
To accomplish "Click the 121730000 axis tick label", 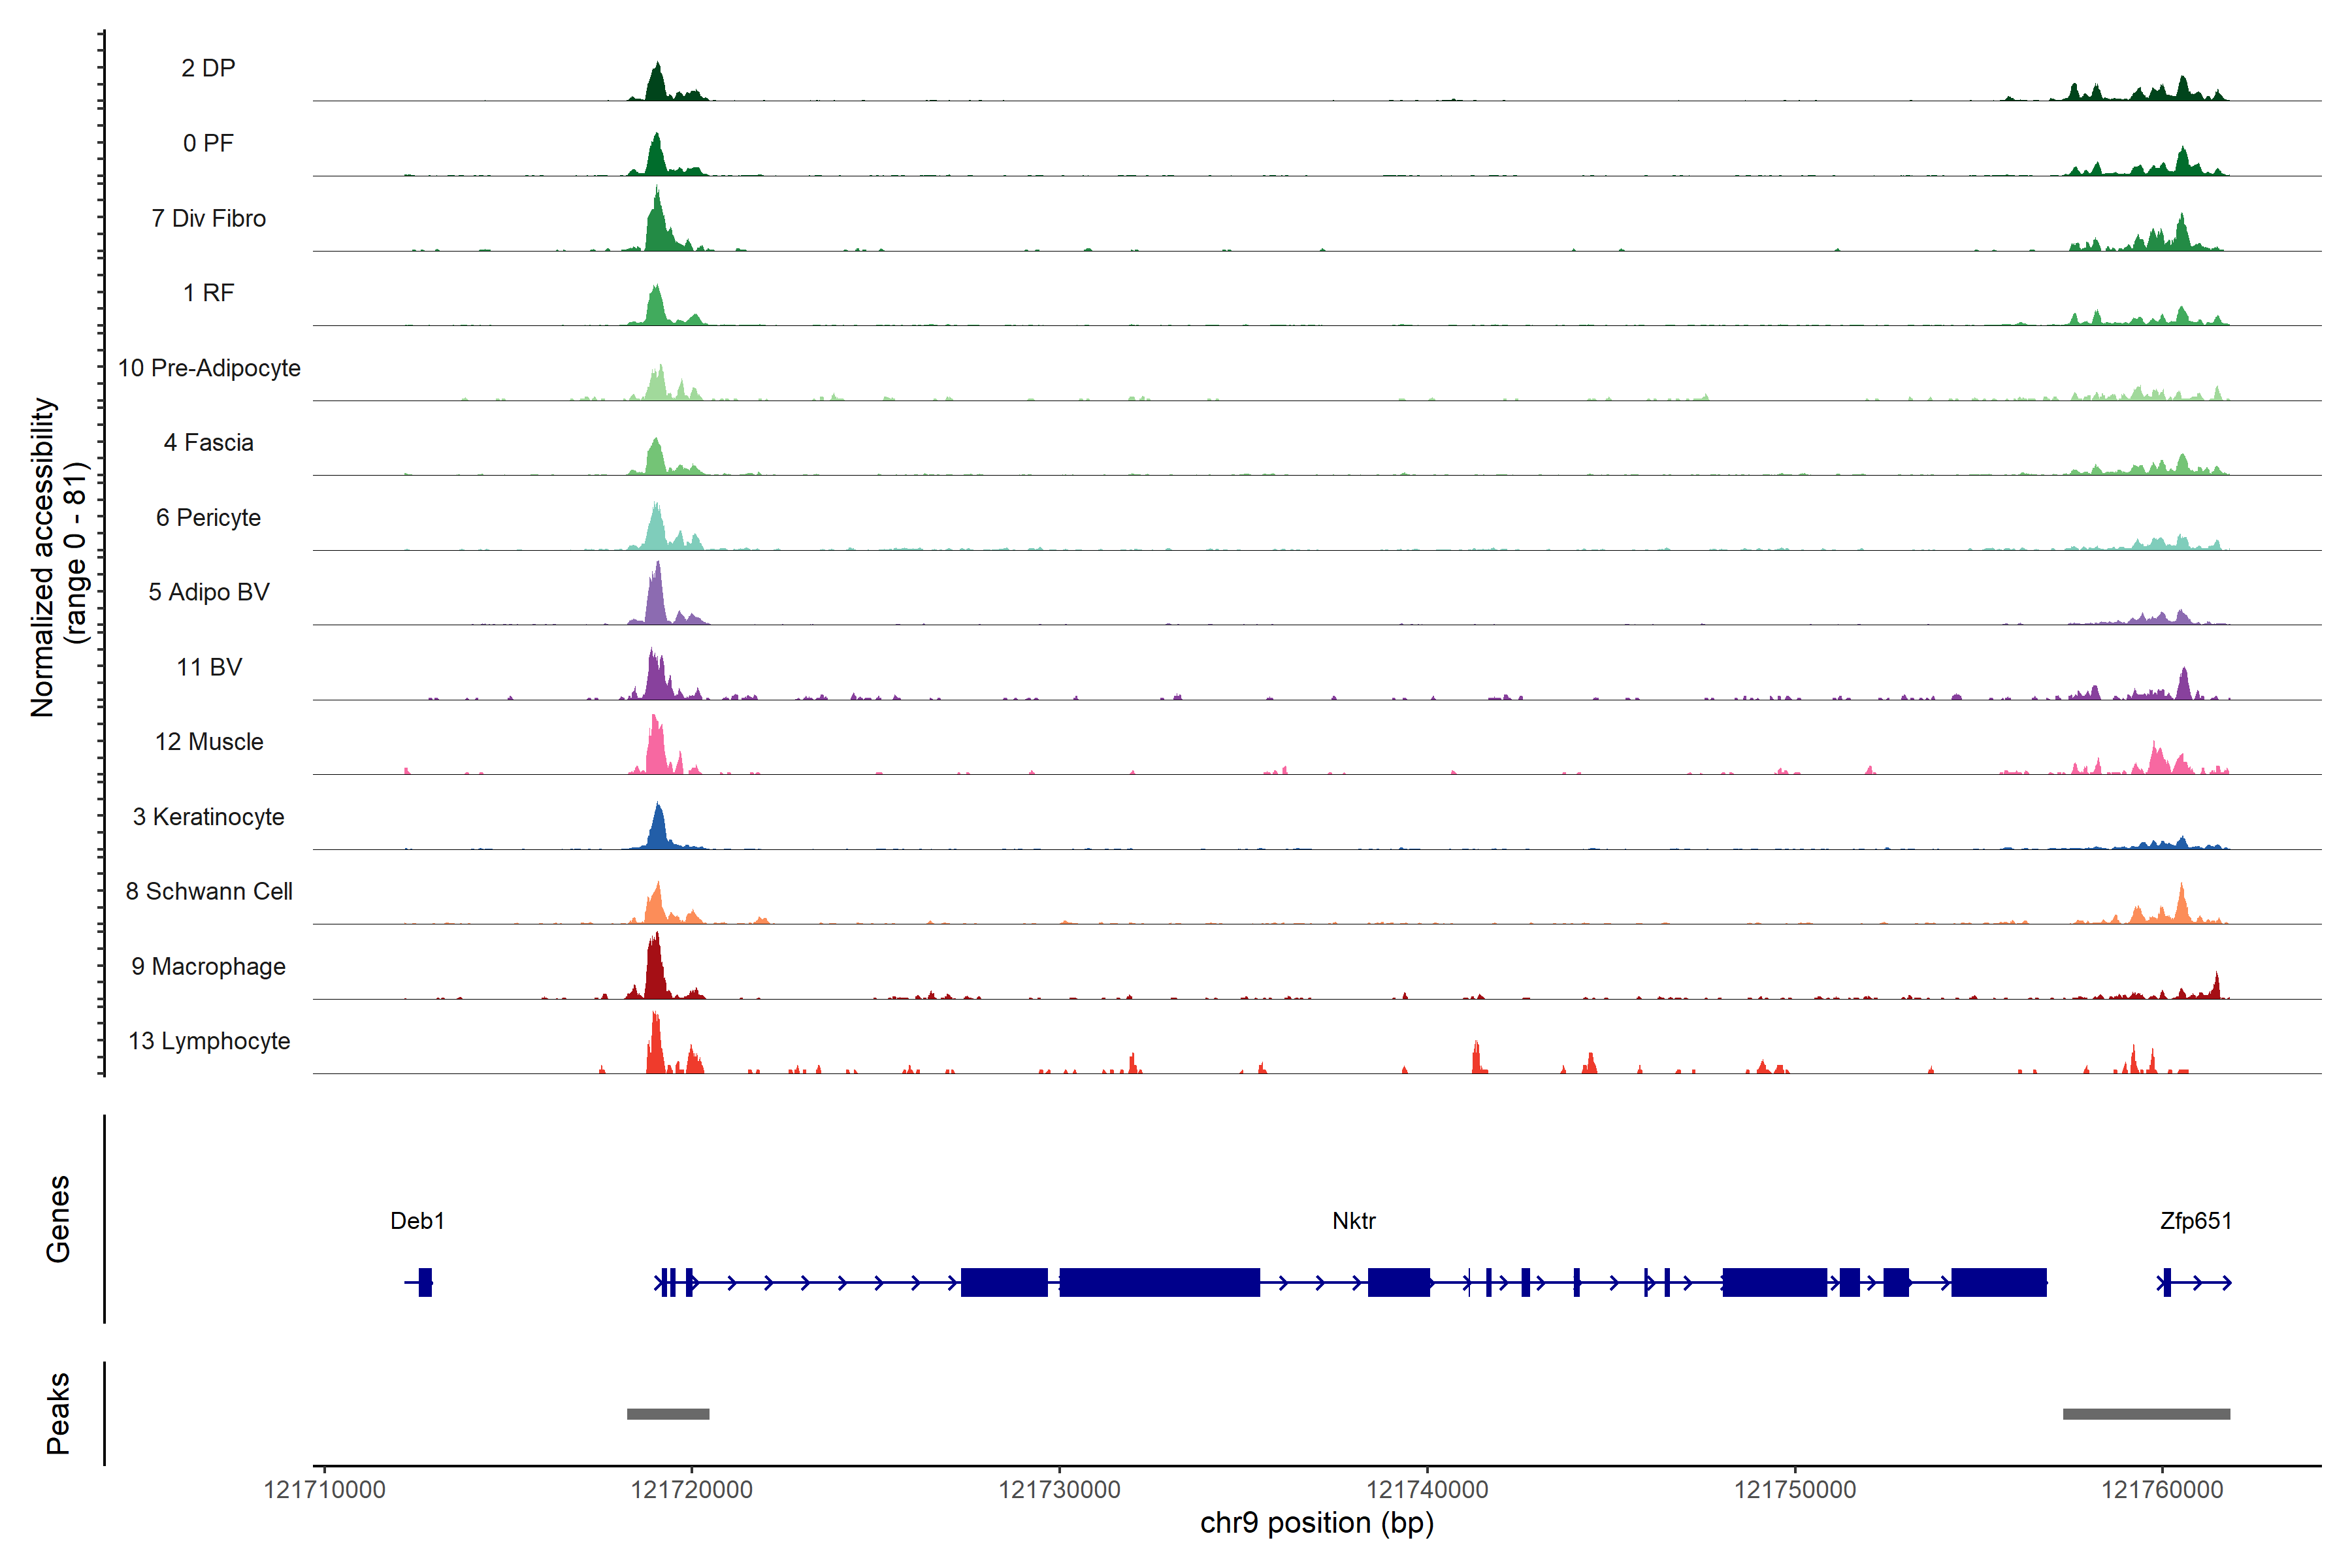I will [1059, 1490].
